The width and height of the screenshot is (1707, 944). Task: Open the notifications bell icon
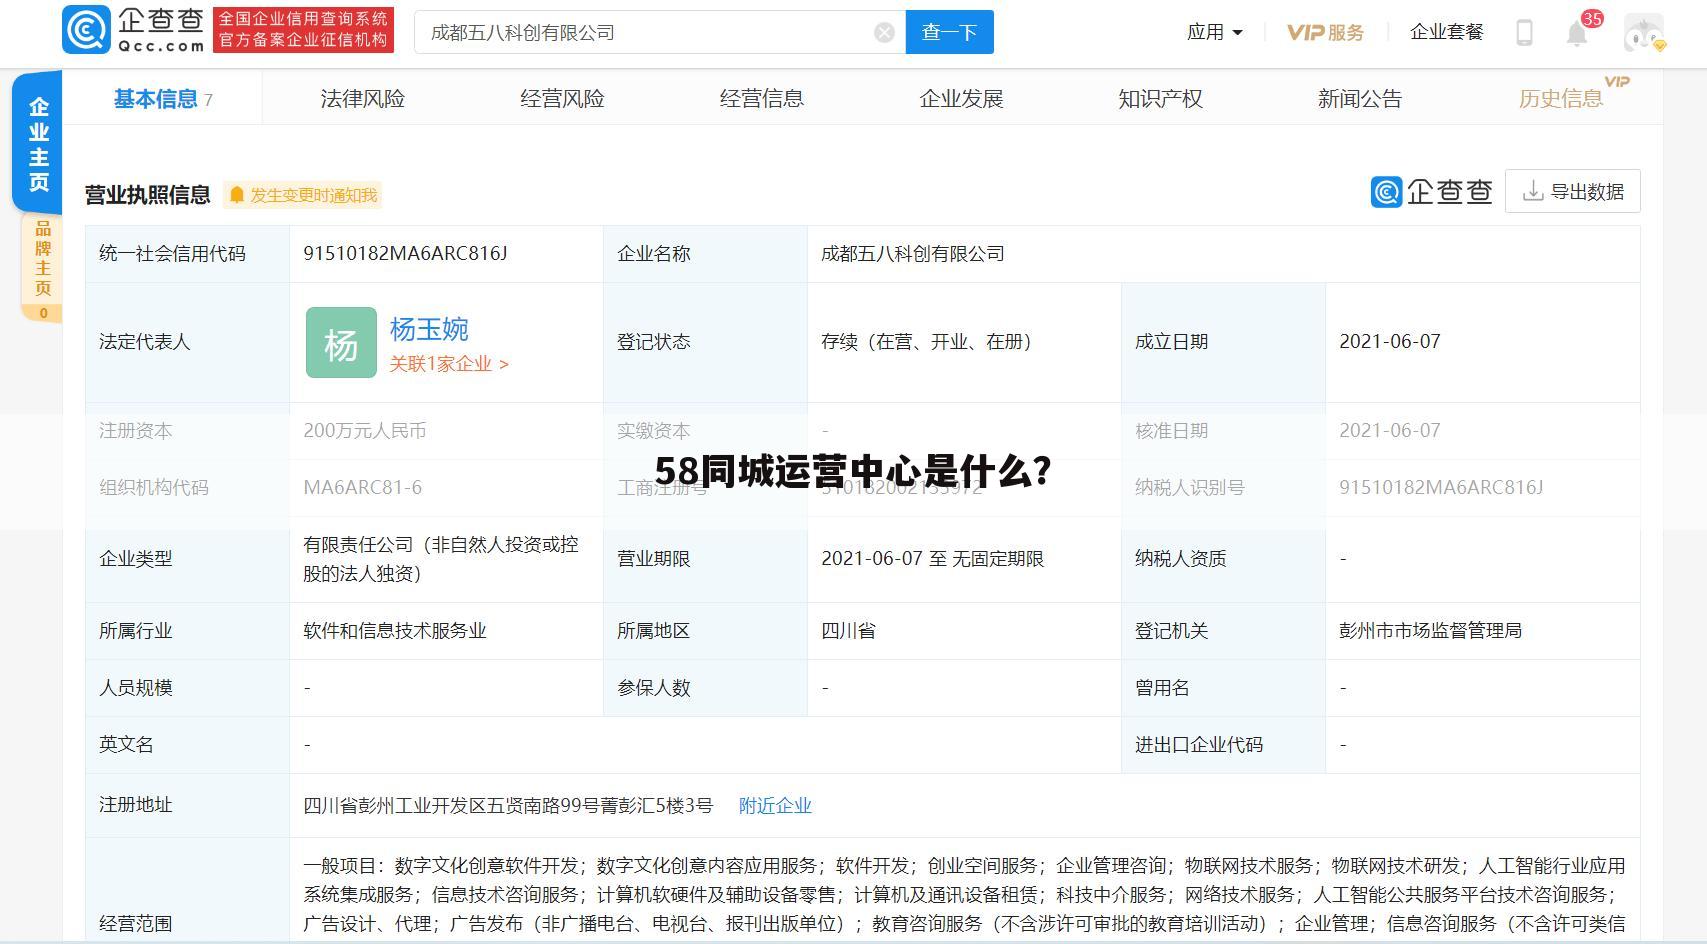coord(1577,33)
